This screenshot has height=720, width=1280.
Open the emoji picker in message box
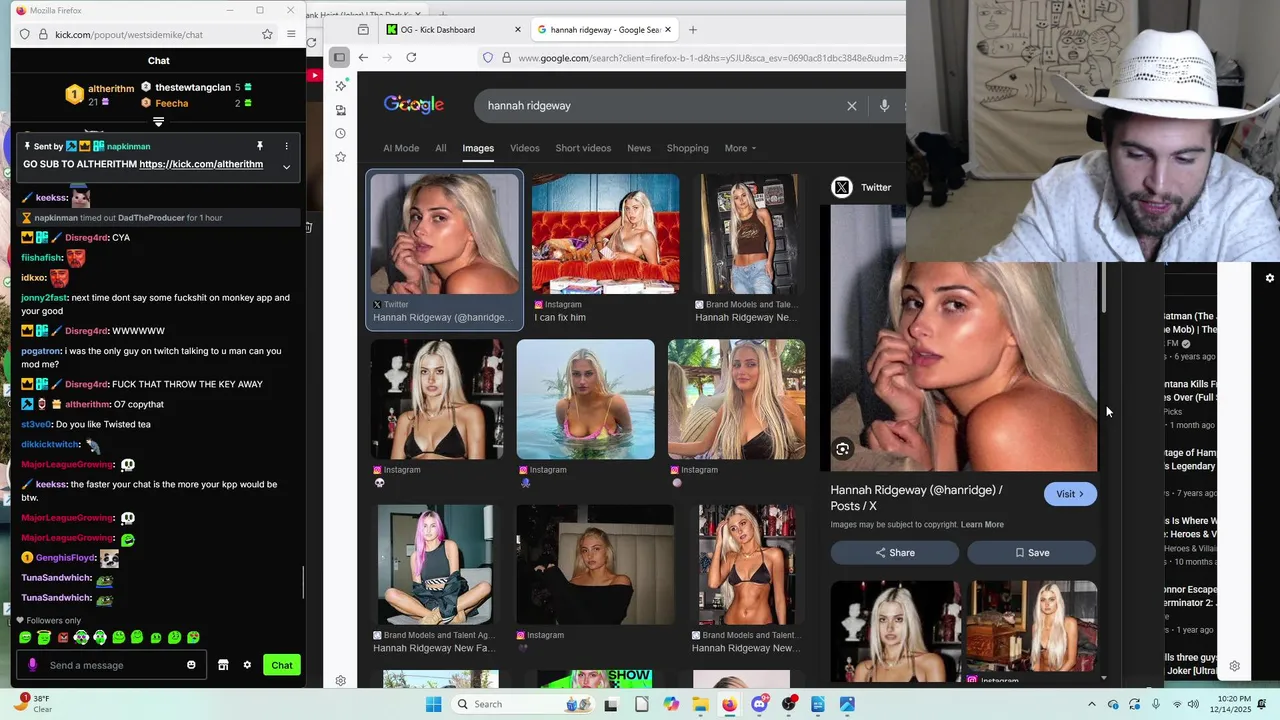(x=191, y=665)
